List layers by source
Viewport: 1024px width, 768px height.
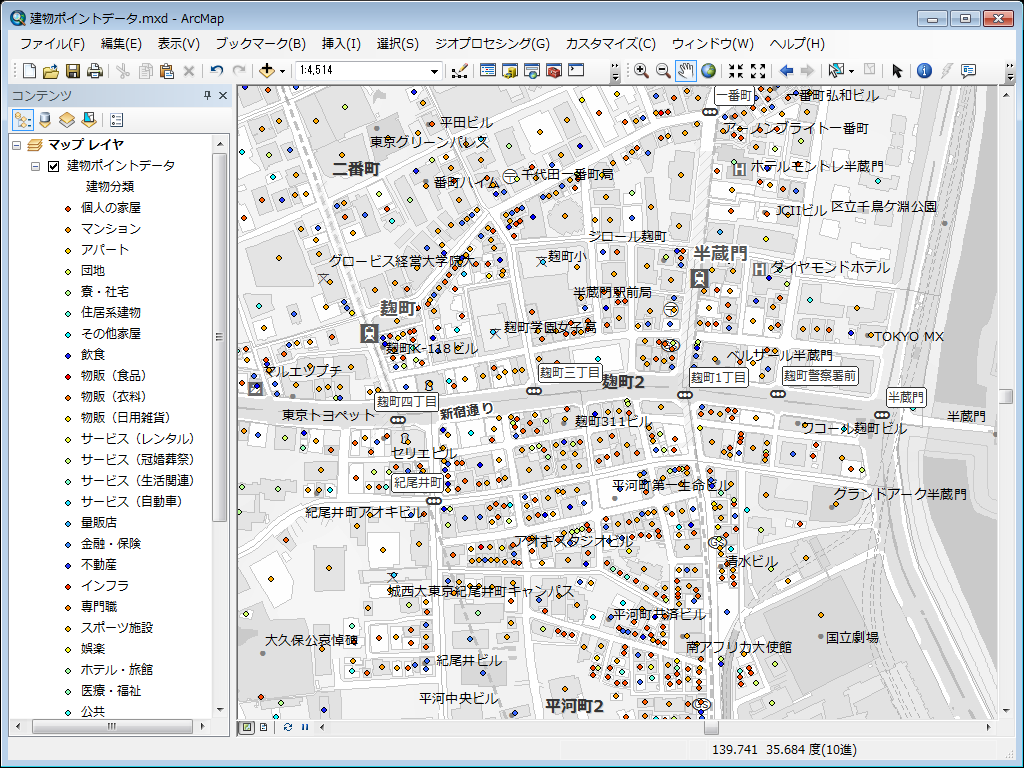tap(45, 120)
